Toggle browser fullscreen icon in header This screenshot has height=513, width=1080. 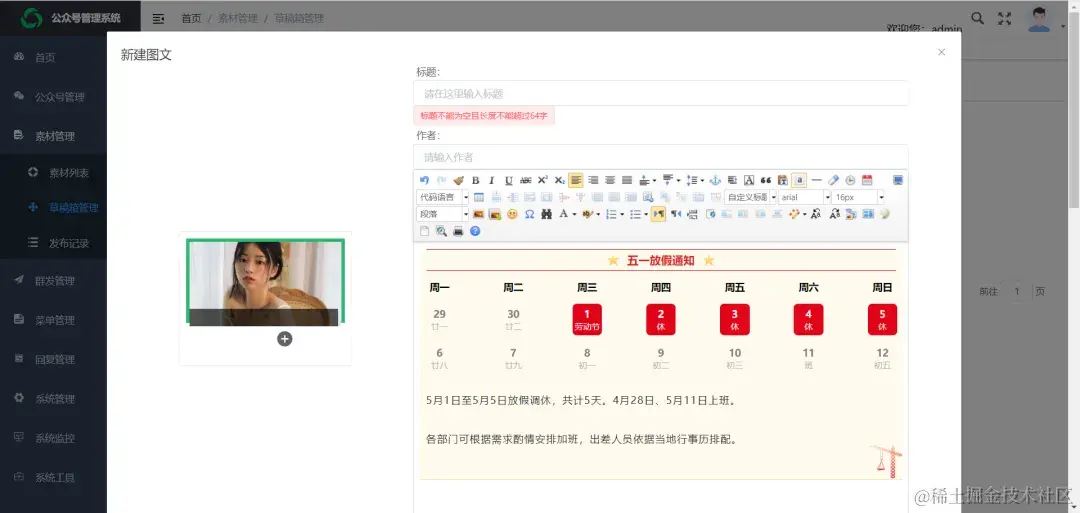[x=1005, y=19]
